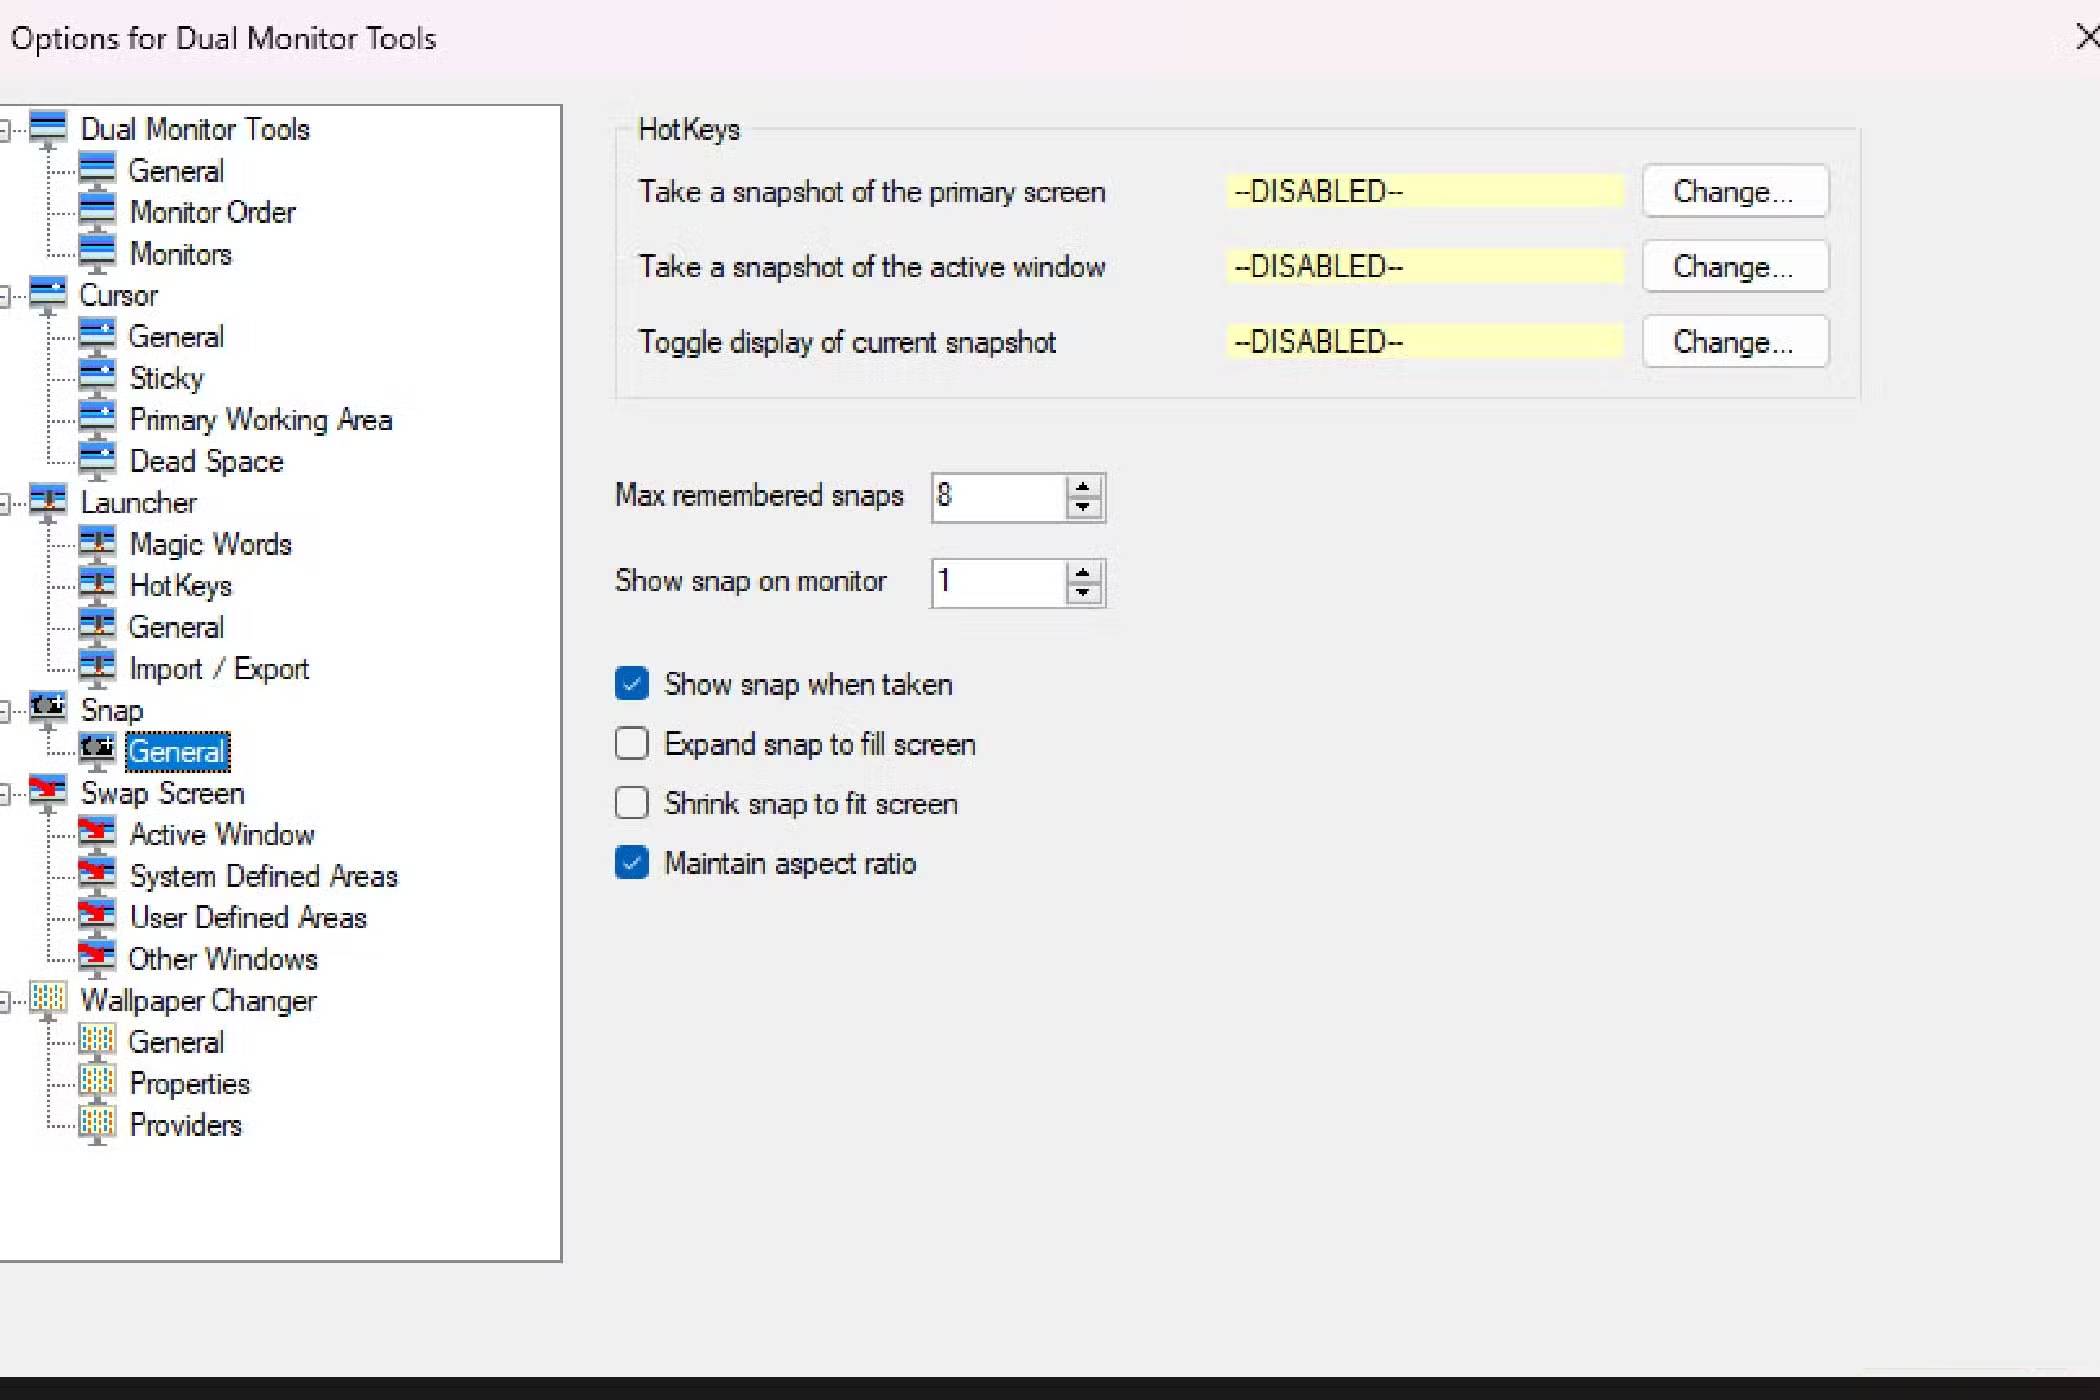The image size is (2100, 1400).
Task: Increase Max remembered snaps value
Action: [x=1083, y=487]
